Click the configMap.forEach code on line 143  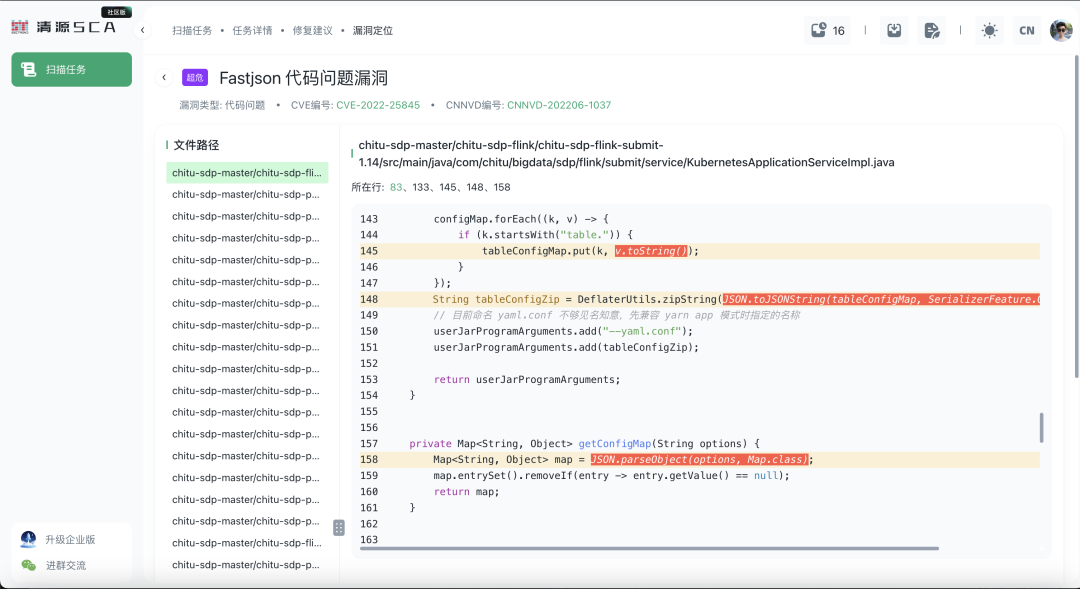click(x=521, y=219)
